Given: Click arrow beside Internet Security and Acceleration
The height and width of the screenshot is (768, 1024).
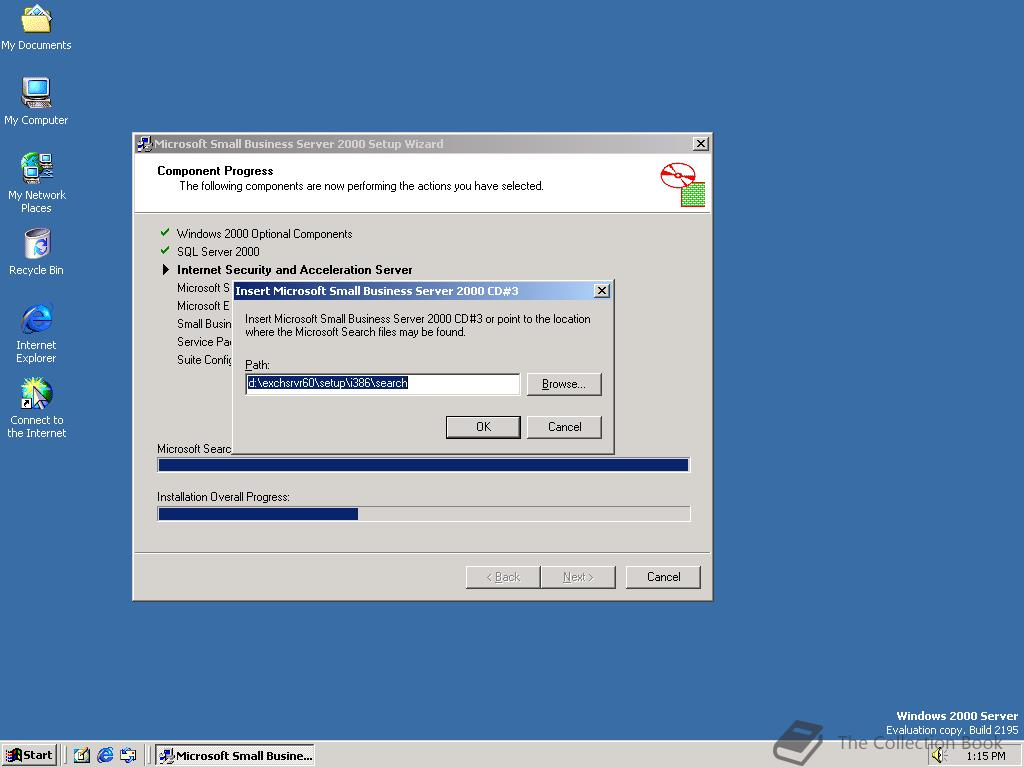Looking at the screenshot, I should [166, 270].
